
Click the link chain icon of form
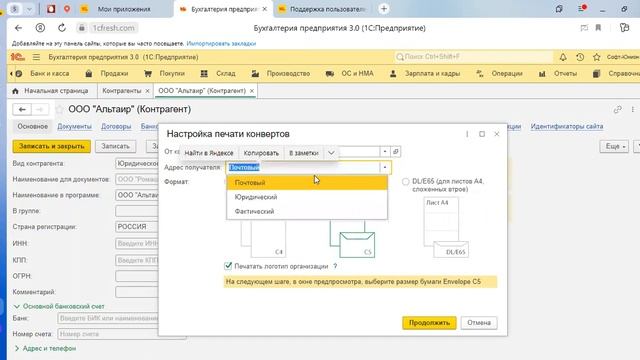[617, 109]
